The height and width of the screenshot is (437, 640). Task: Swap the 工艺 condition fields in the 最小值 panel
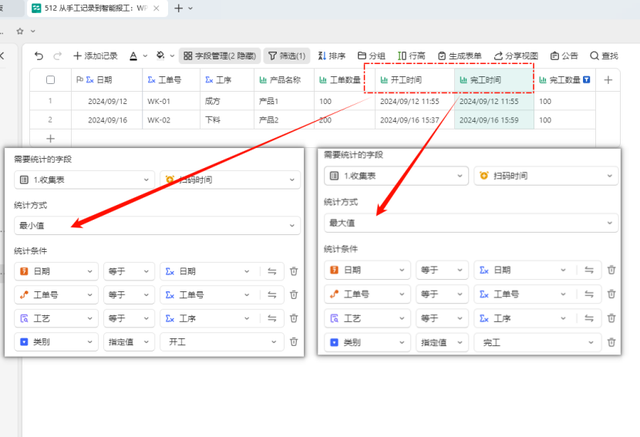tap(272, 318)
